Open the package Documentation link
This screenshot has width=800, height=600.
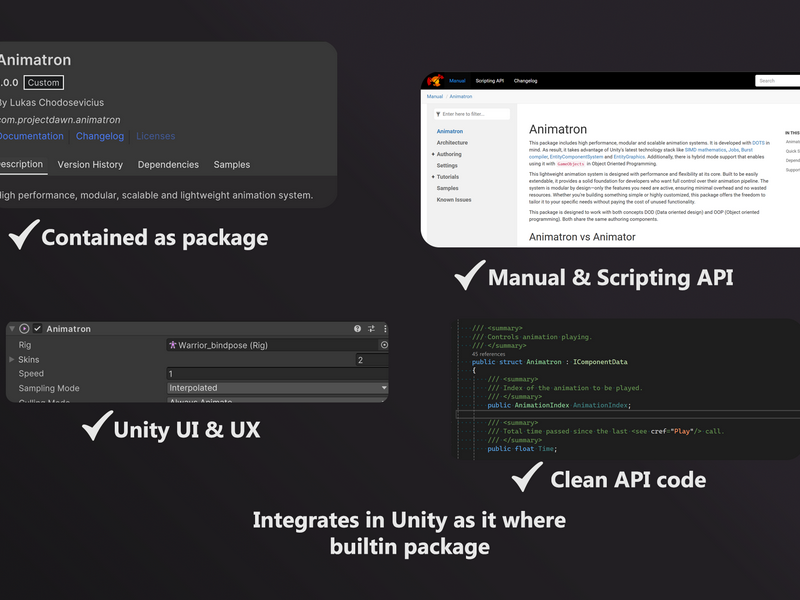pyautogui.click(x=32, y=136)
